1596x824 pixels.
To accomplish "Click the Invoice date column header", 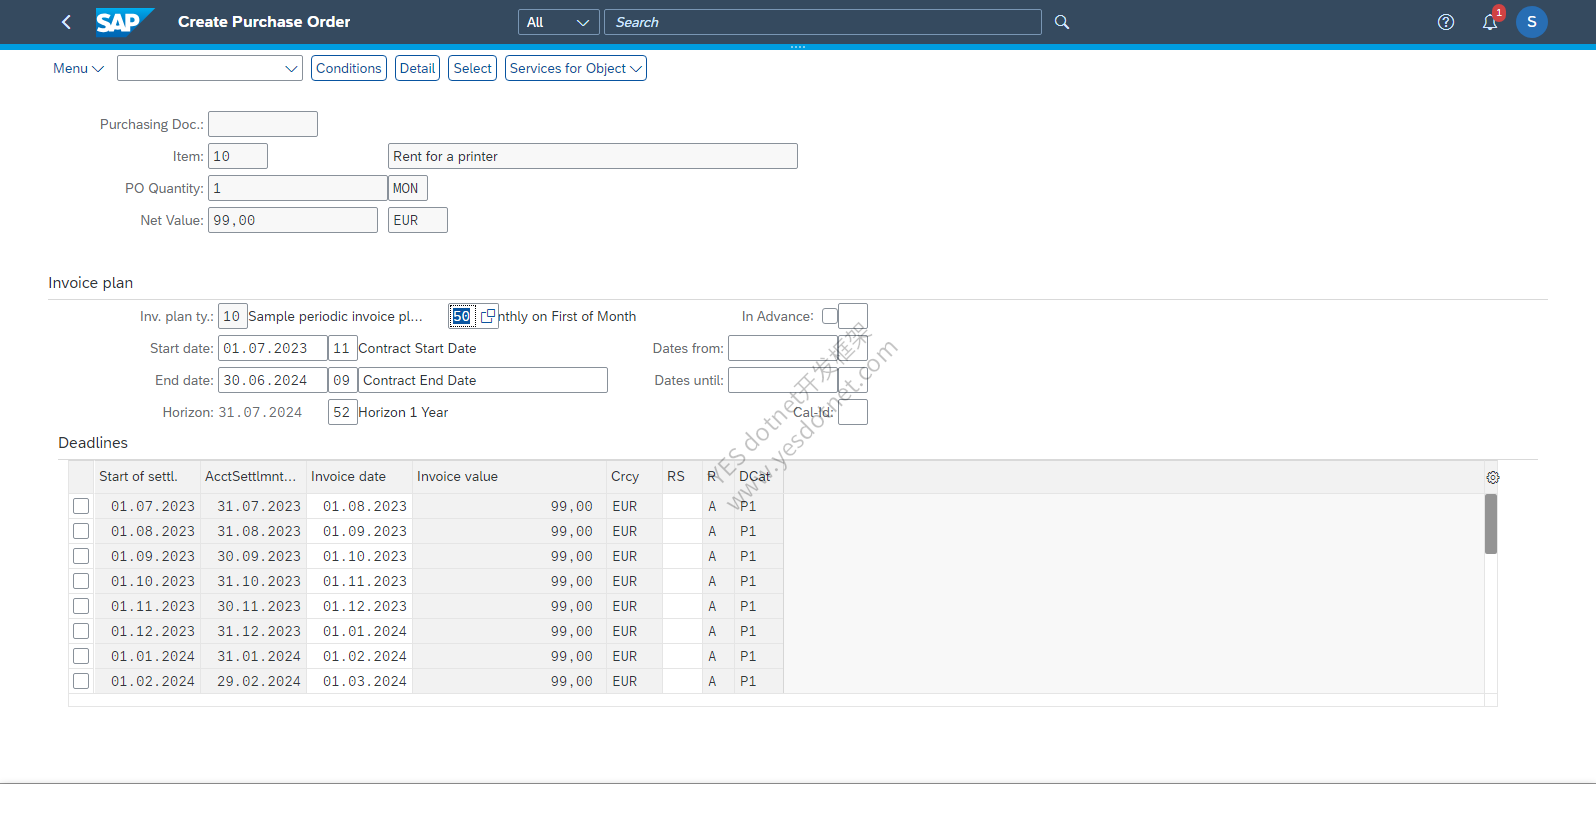I will click(348, 476).
